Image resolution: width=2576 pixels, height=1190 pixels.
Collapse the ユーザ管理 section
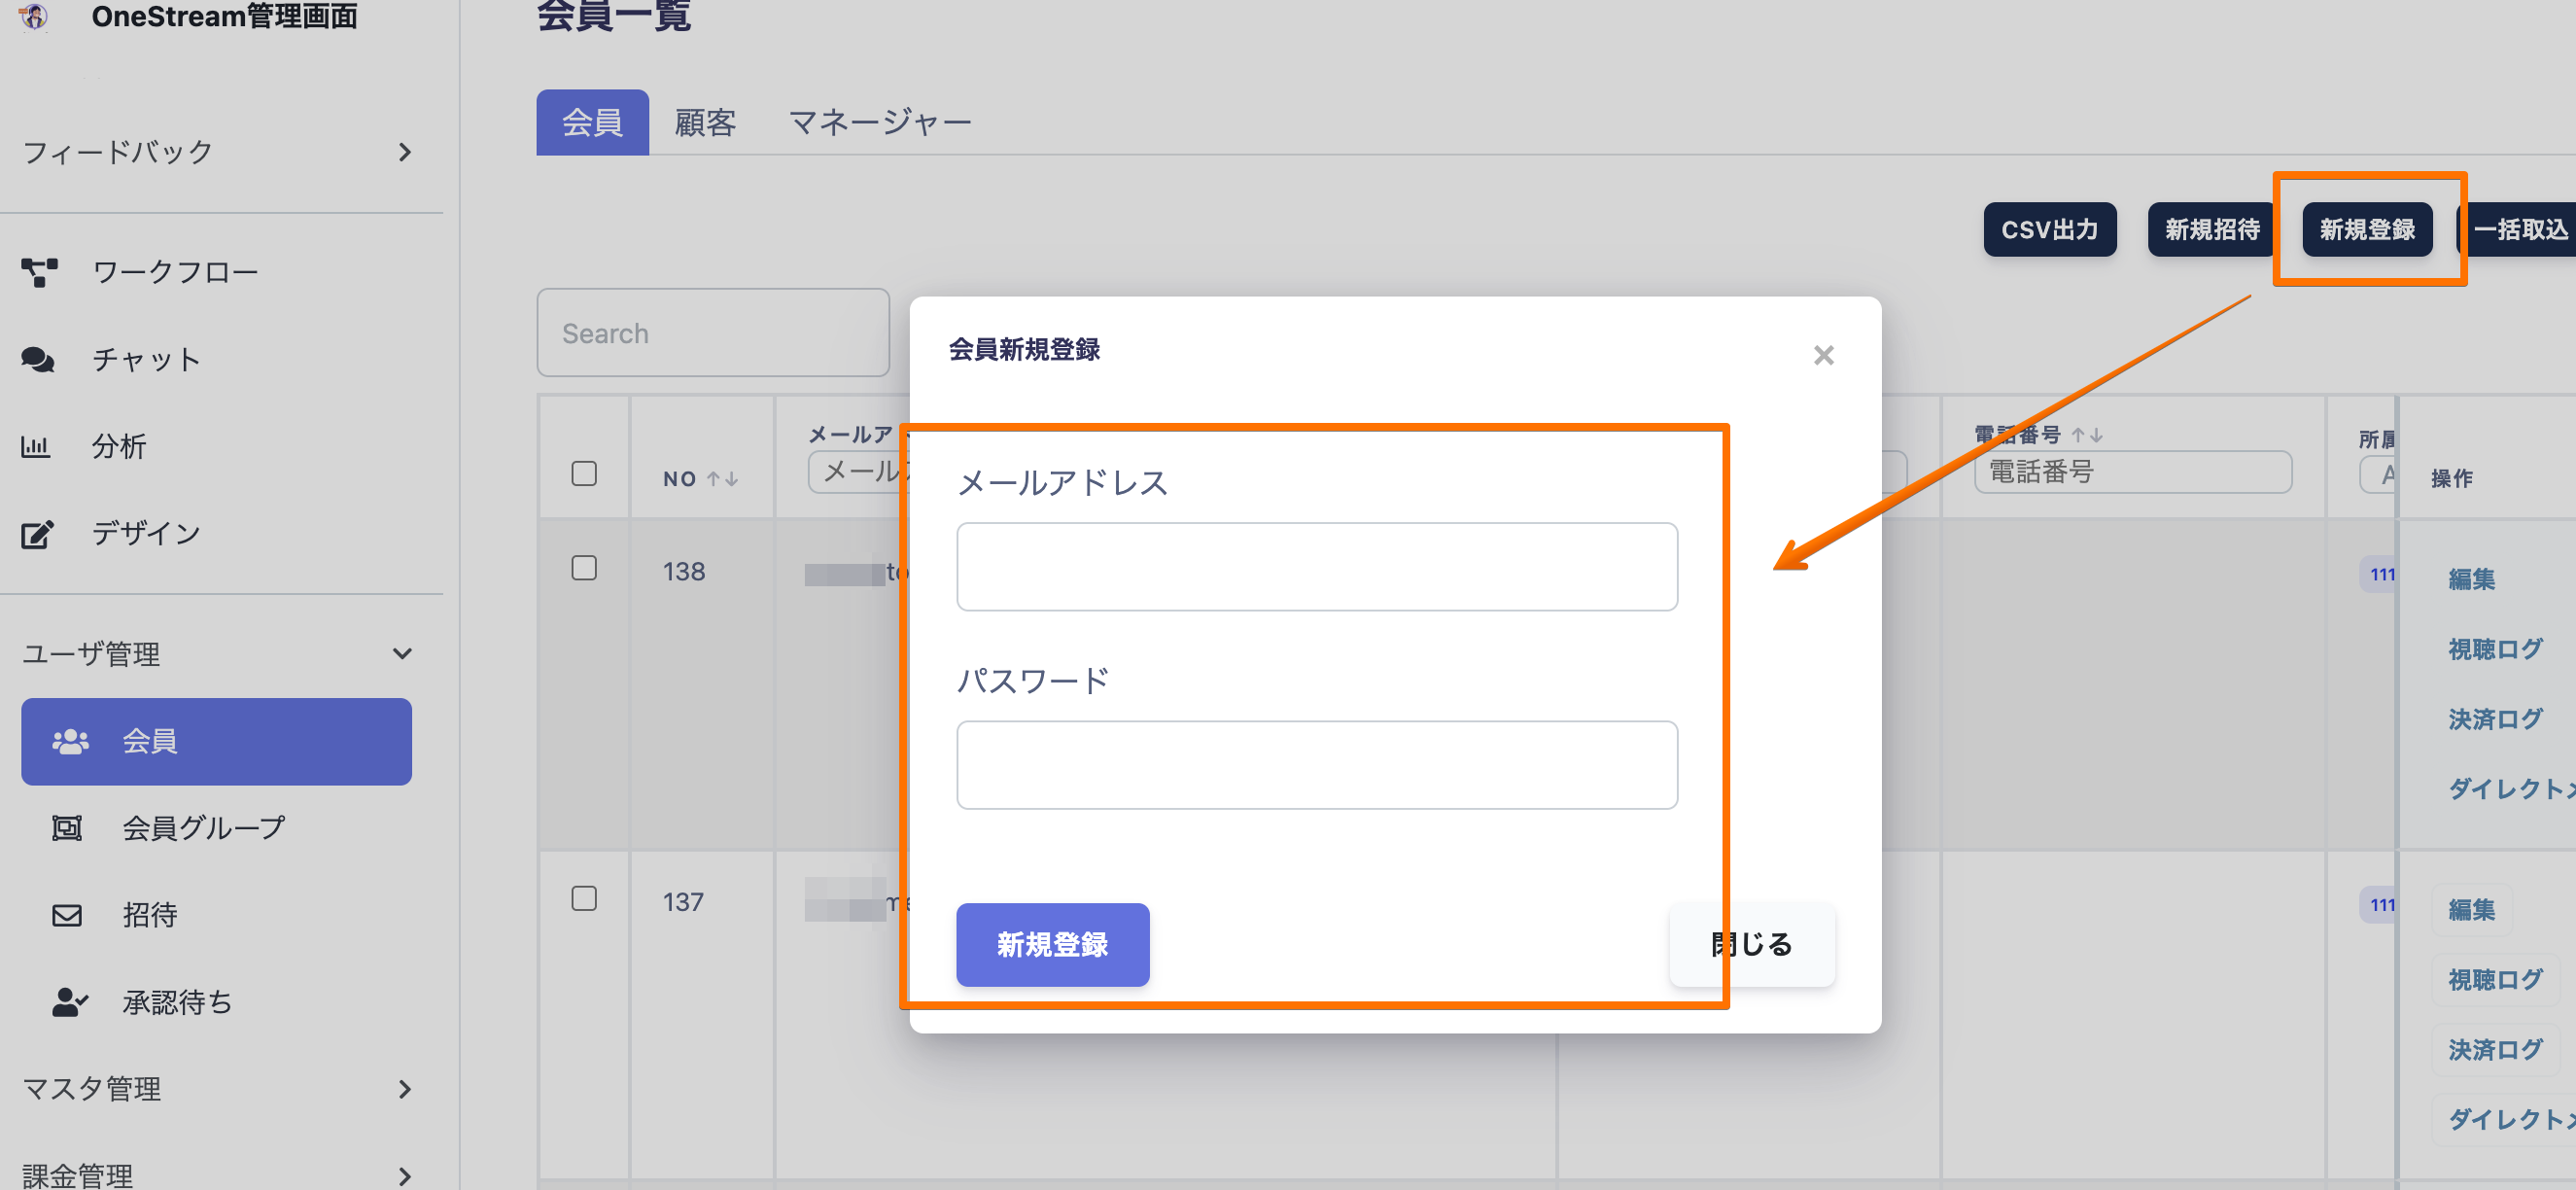tap(402, 654)
